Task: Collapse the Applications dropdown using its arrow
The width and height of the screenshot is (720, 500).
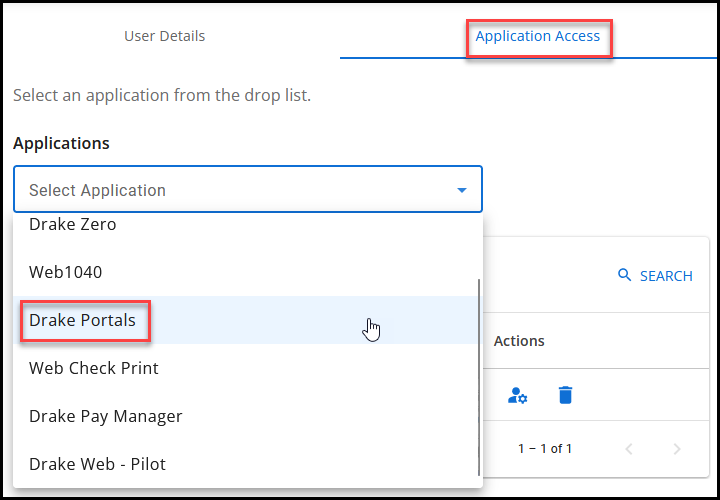Action: [x=461, y=190]
